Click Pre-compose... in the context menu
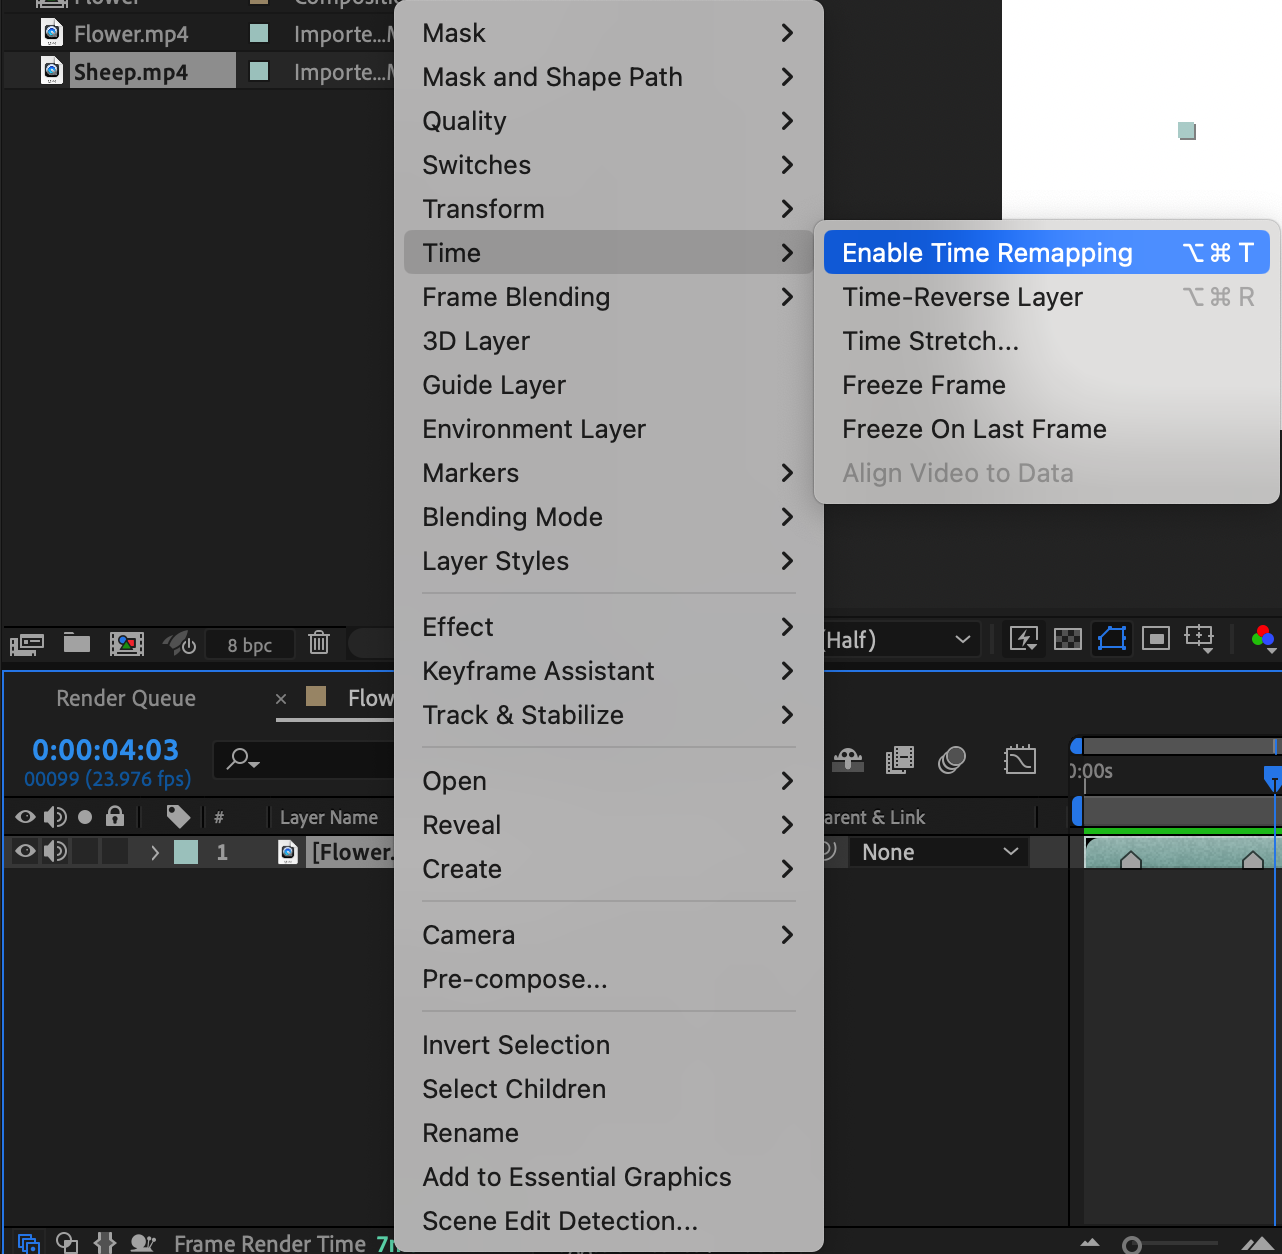The width and height of the screenshot is (1282, 1254). (608, 979)
